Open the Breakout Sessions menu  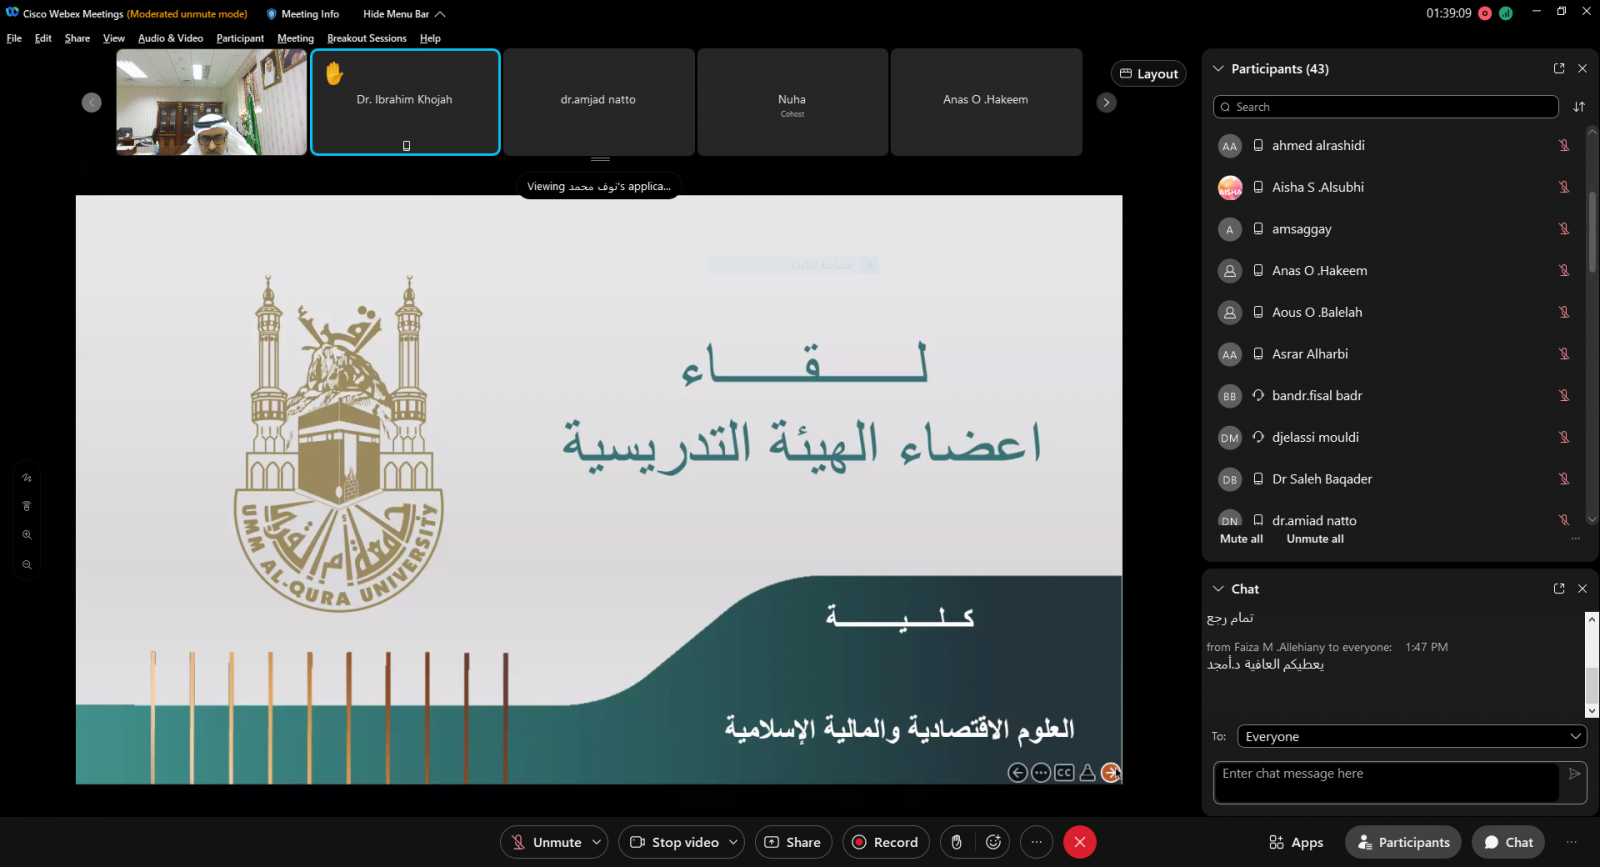367,38
